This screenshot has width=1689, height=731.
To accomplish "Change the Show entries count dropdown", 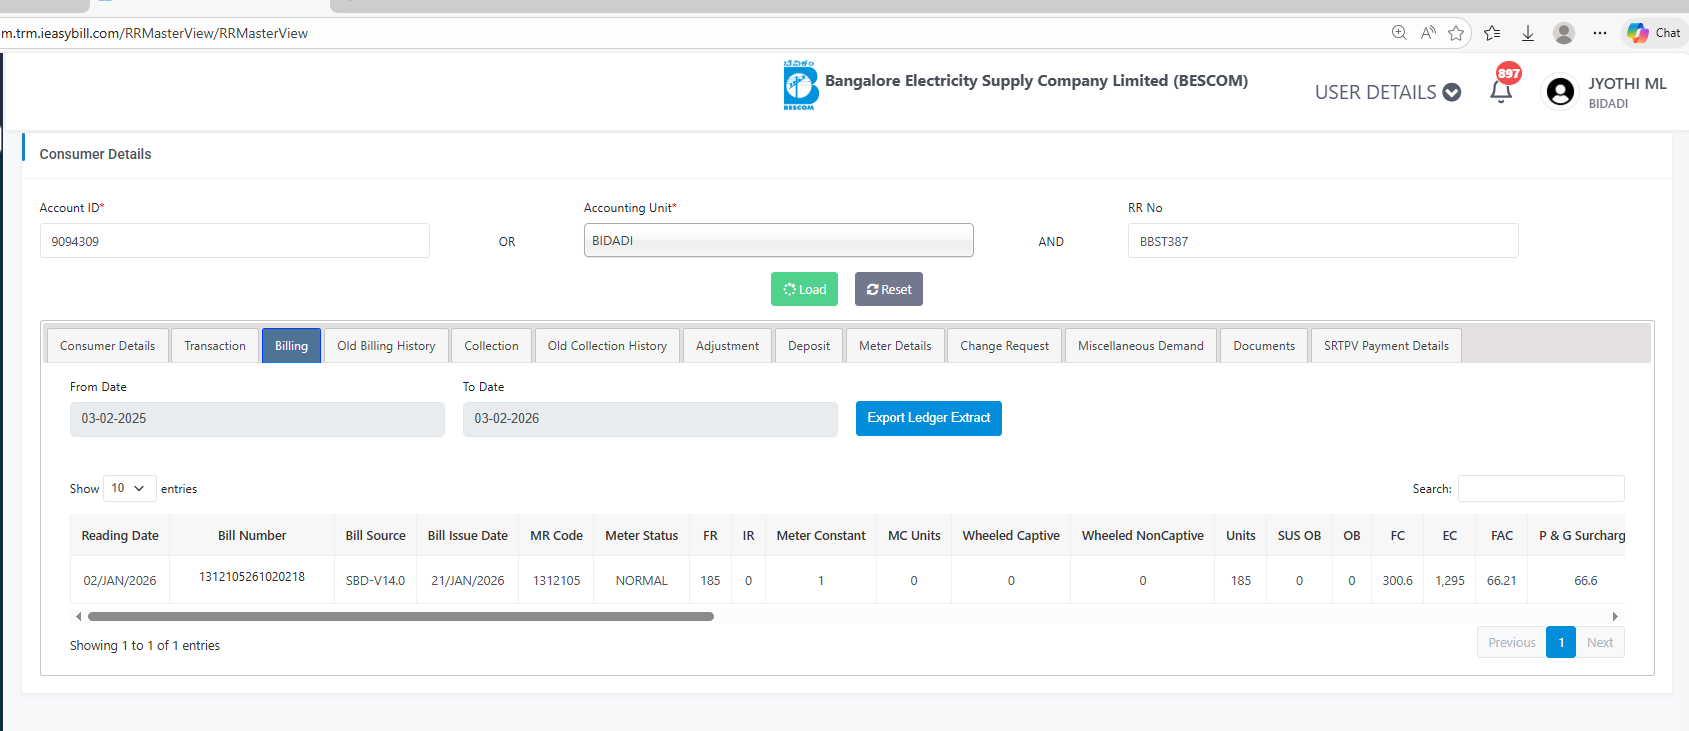I will pyautogui.click(x=129, y=488).
